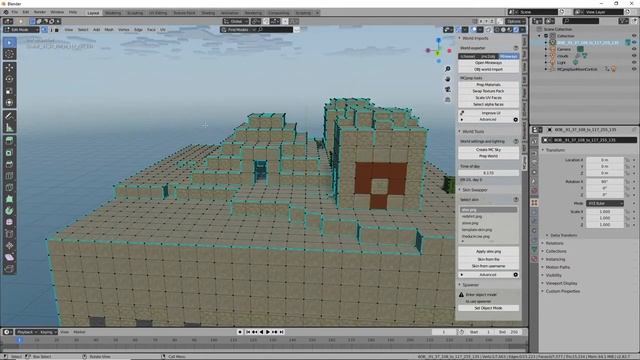Screen dimensions: 640x360
Task: Select the Select Box tool in toolbar
Action: 10,42
